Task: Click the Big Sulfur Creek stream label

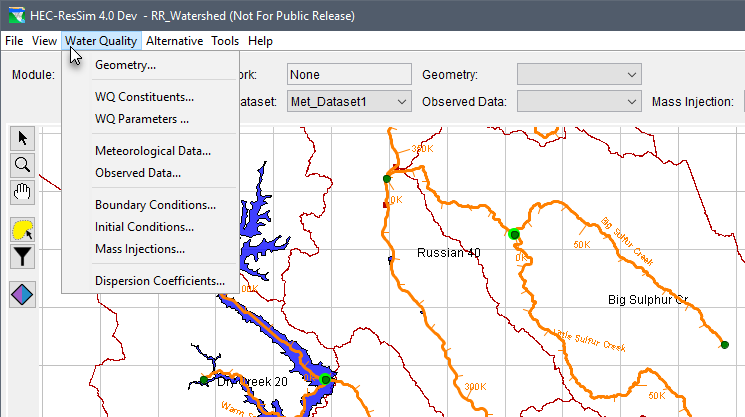Action: coord(627,241)
